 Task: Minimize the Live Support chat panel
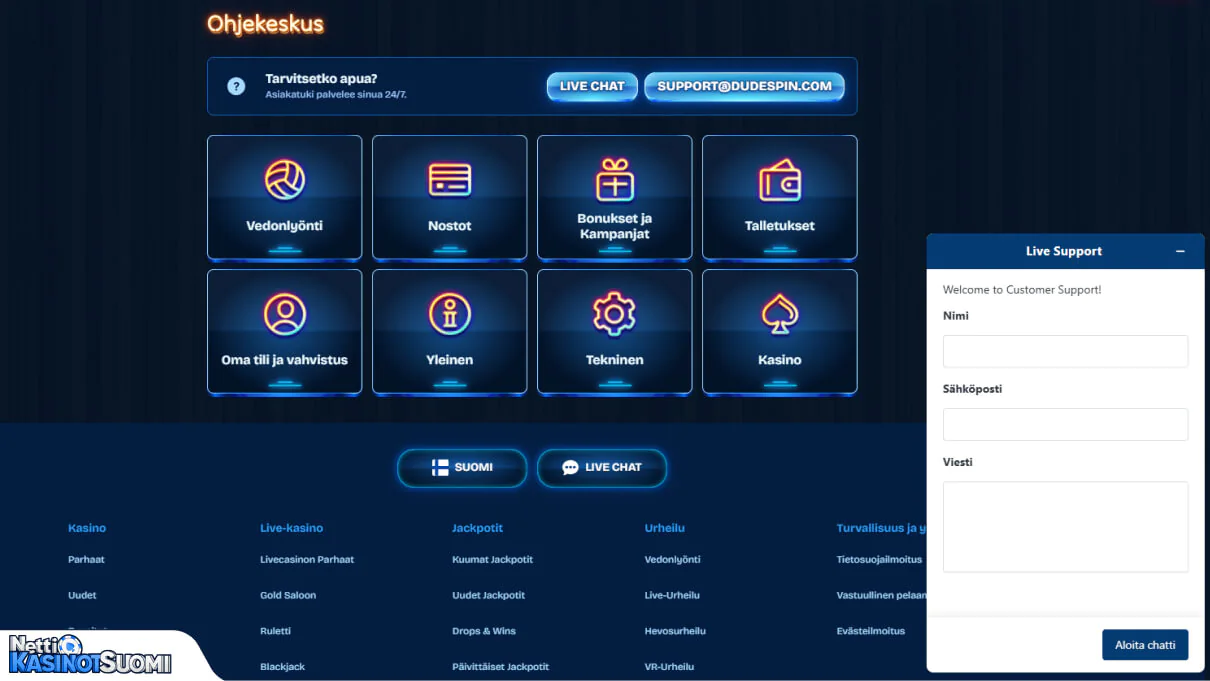(x=1180, y=252)
